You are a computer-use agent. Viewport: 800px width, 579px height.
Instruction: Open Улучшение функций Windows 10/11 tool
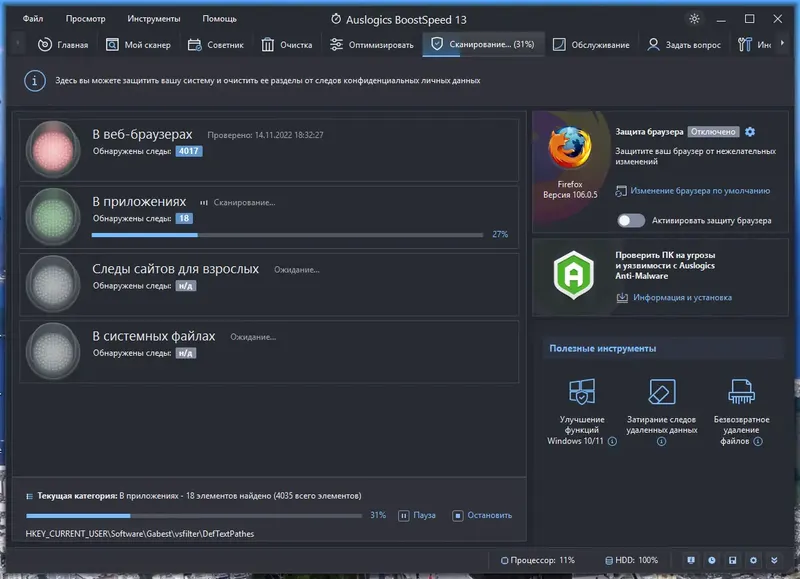point(582,411)
